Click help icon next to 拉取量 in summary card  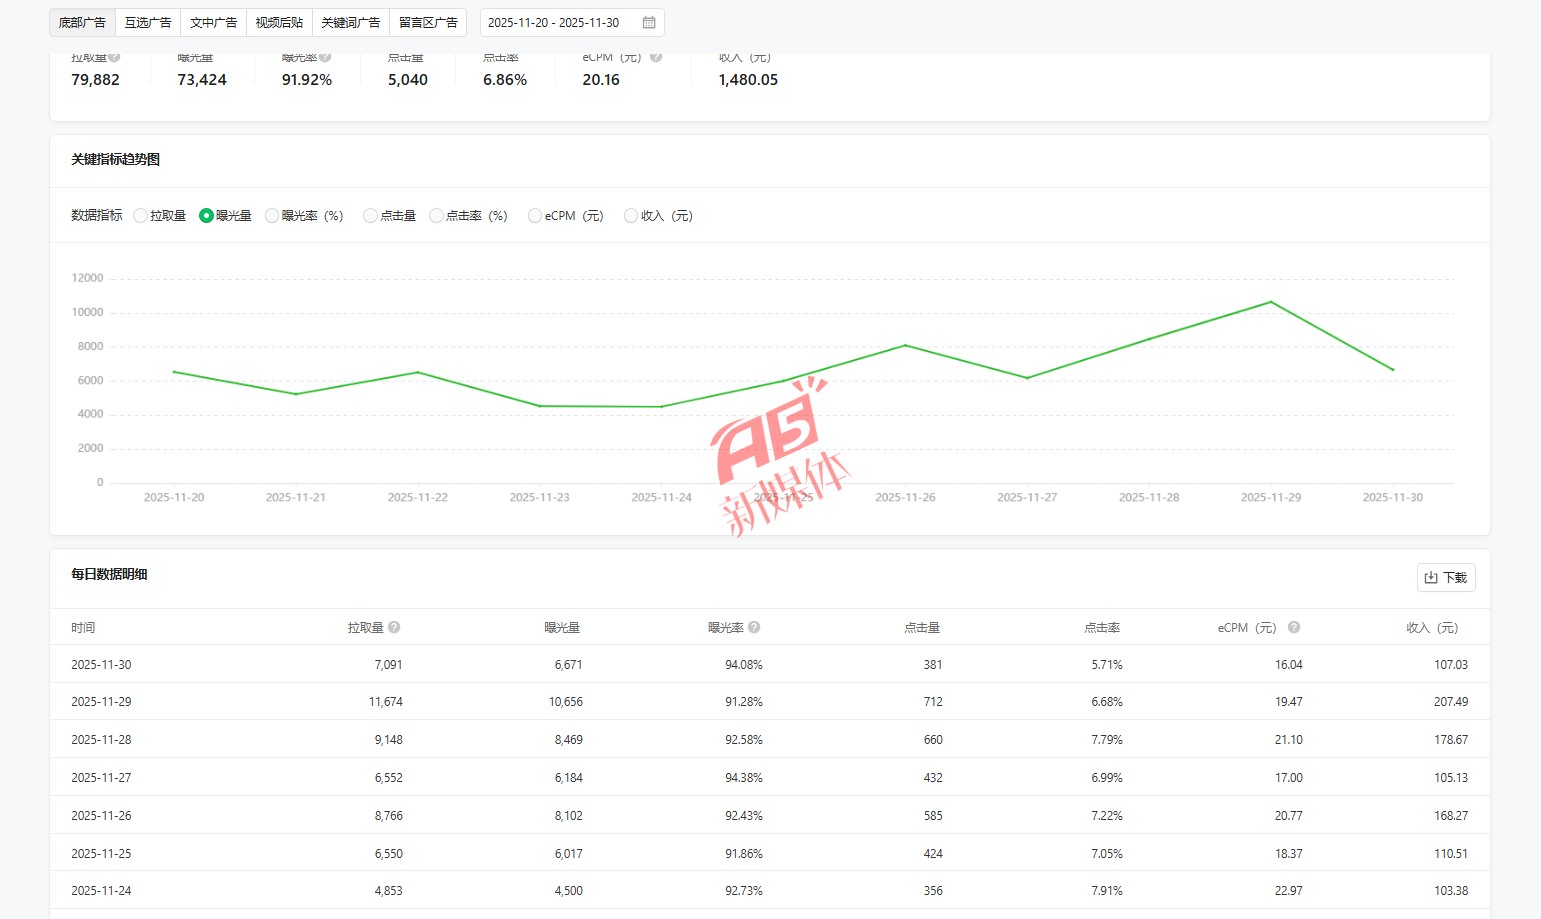(114, 58)
